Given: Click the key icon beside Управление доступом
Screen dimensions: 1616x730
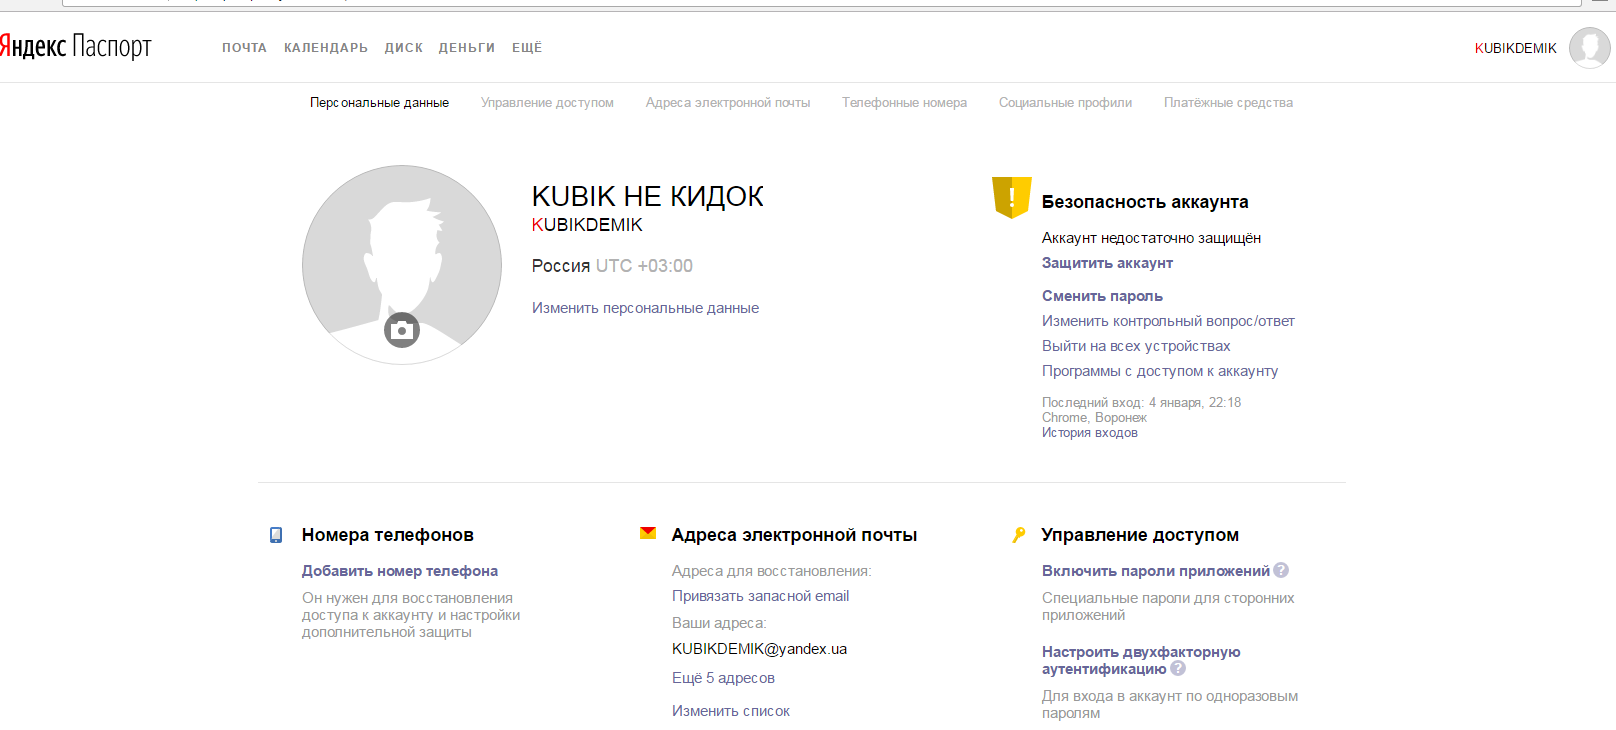Looking at the screenshot, I should point(1018,535).
